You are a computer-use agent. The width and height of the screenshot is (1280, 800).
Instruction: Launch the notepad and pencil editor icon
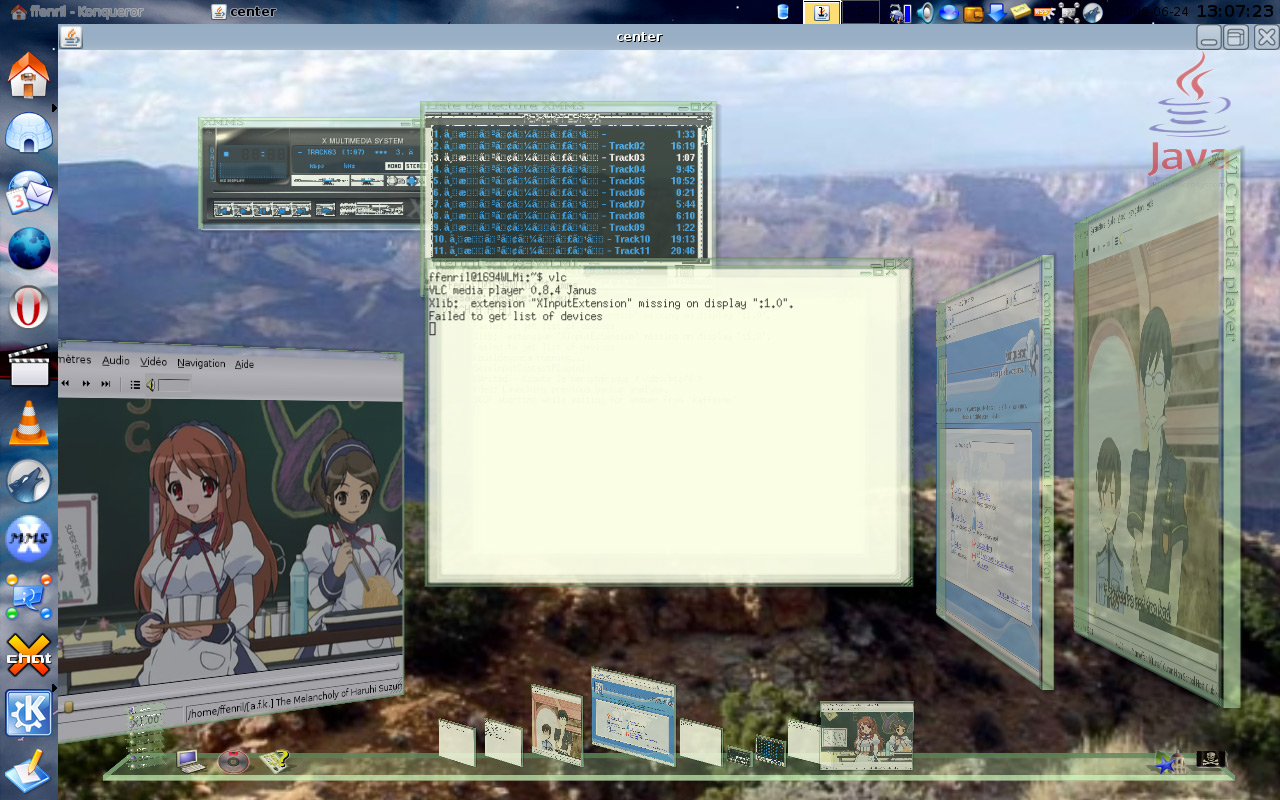(x=27, y=771)
